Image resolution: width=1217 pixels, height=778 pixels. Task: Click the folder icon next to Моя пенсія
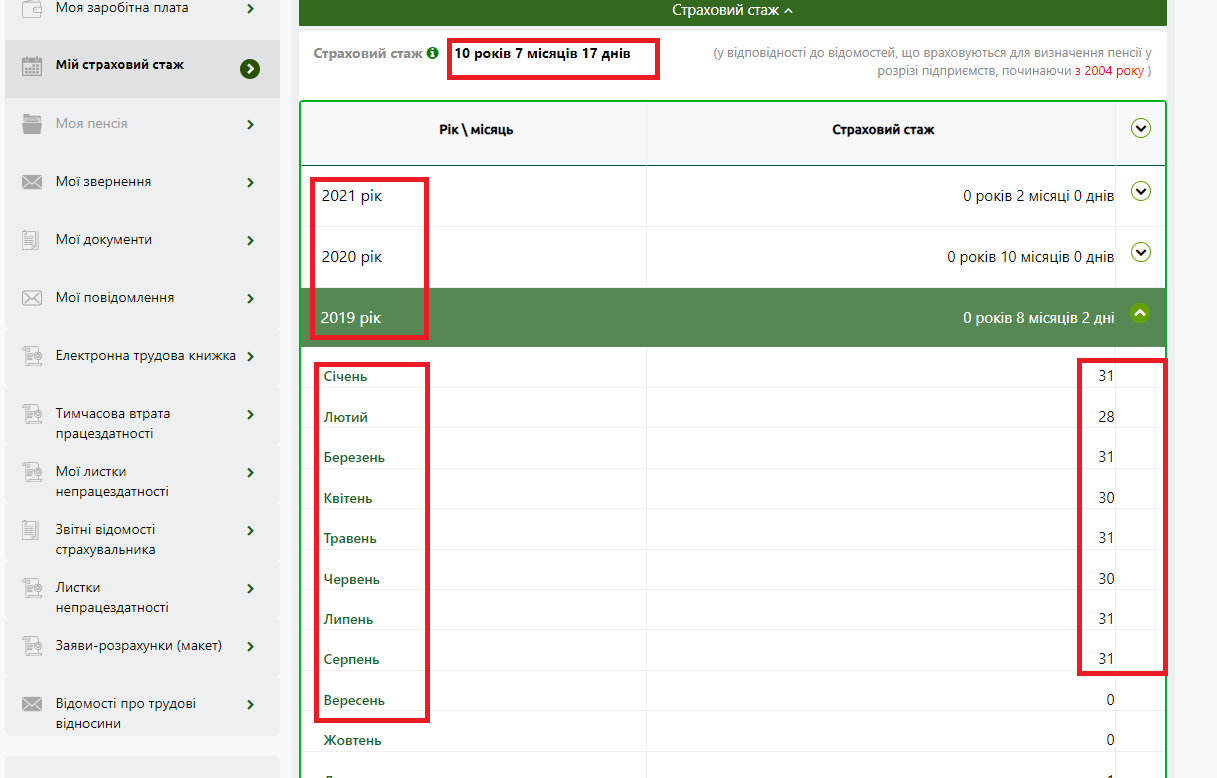(x=32, y=124)
